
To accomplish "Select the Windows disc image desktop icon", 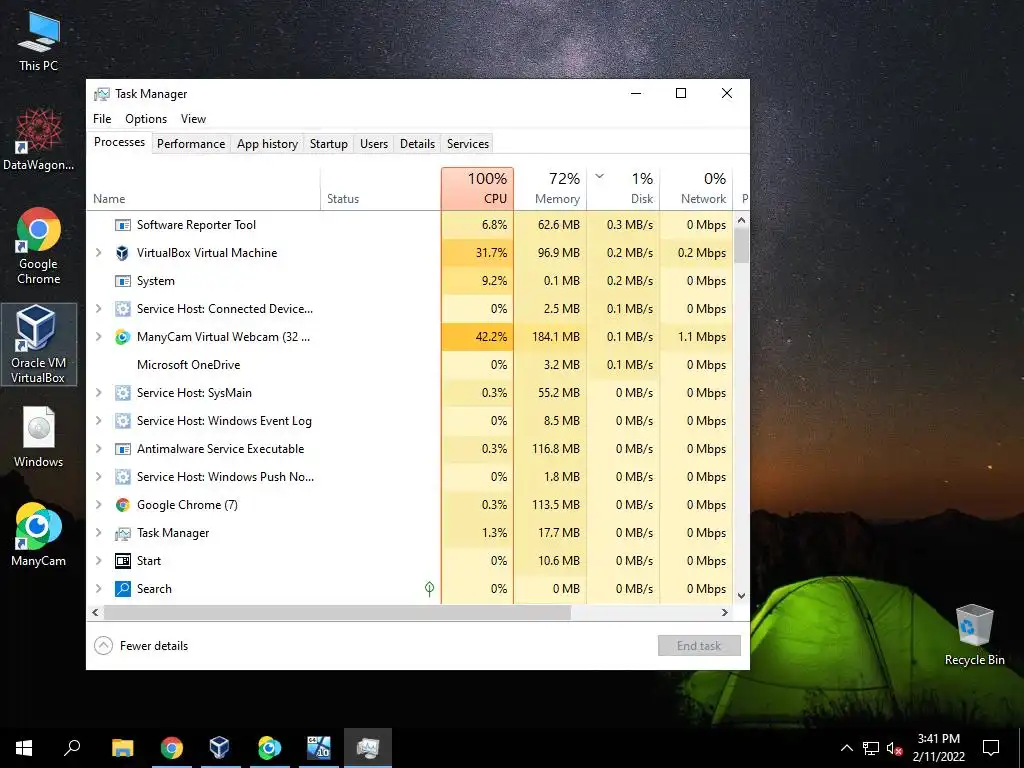I will coord(38,437).
